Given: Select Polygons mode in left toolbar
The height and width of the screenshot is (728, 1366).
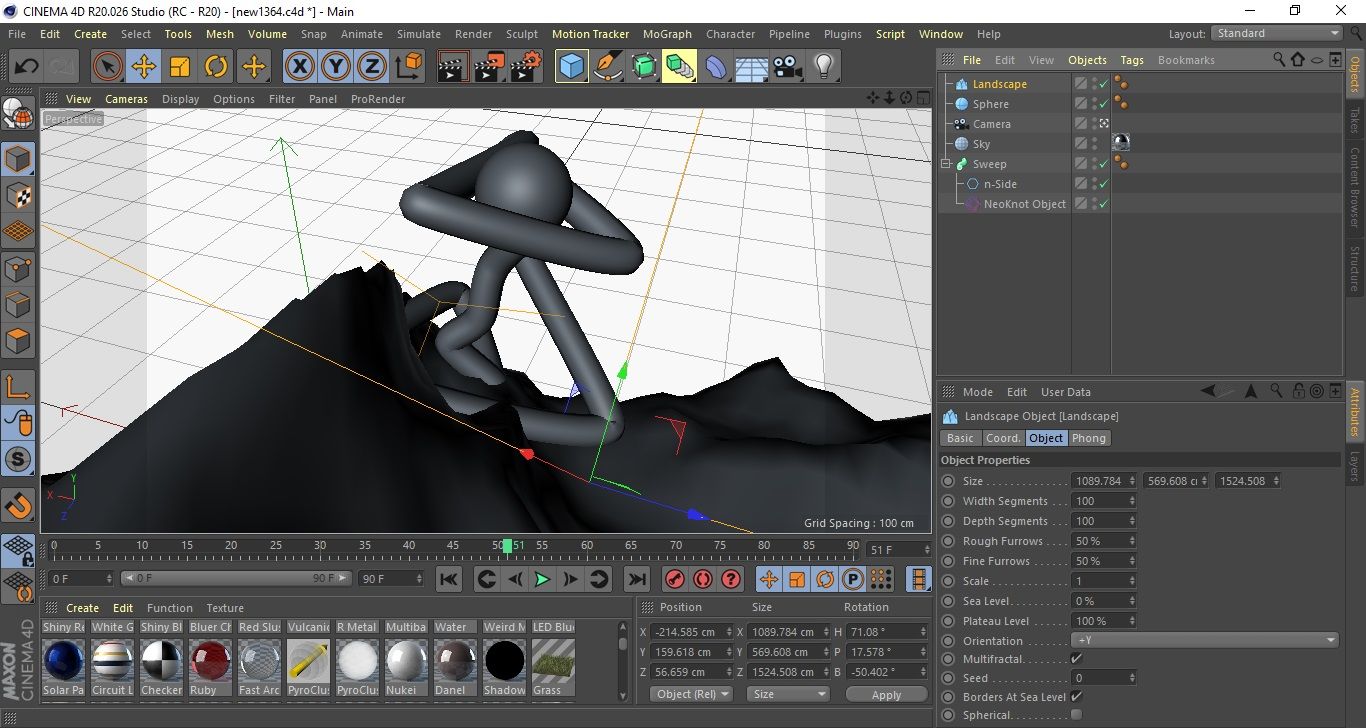Looking at the screenshot, I should (x=18, y=341).
